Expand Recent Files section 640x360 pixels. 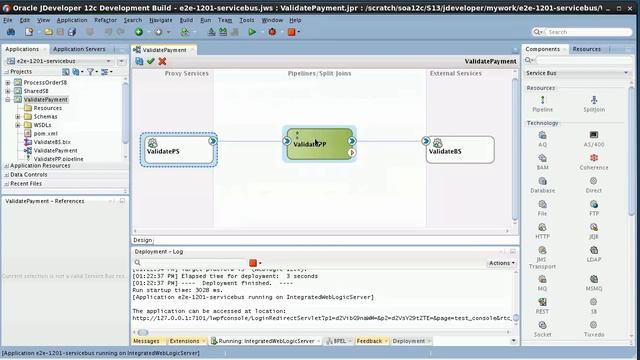coord(7,184)
